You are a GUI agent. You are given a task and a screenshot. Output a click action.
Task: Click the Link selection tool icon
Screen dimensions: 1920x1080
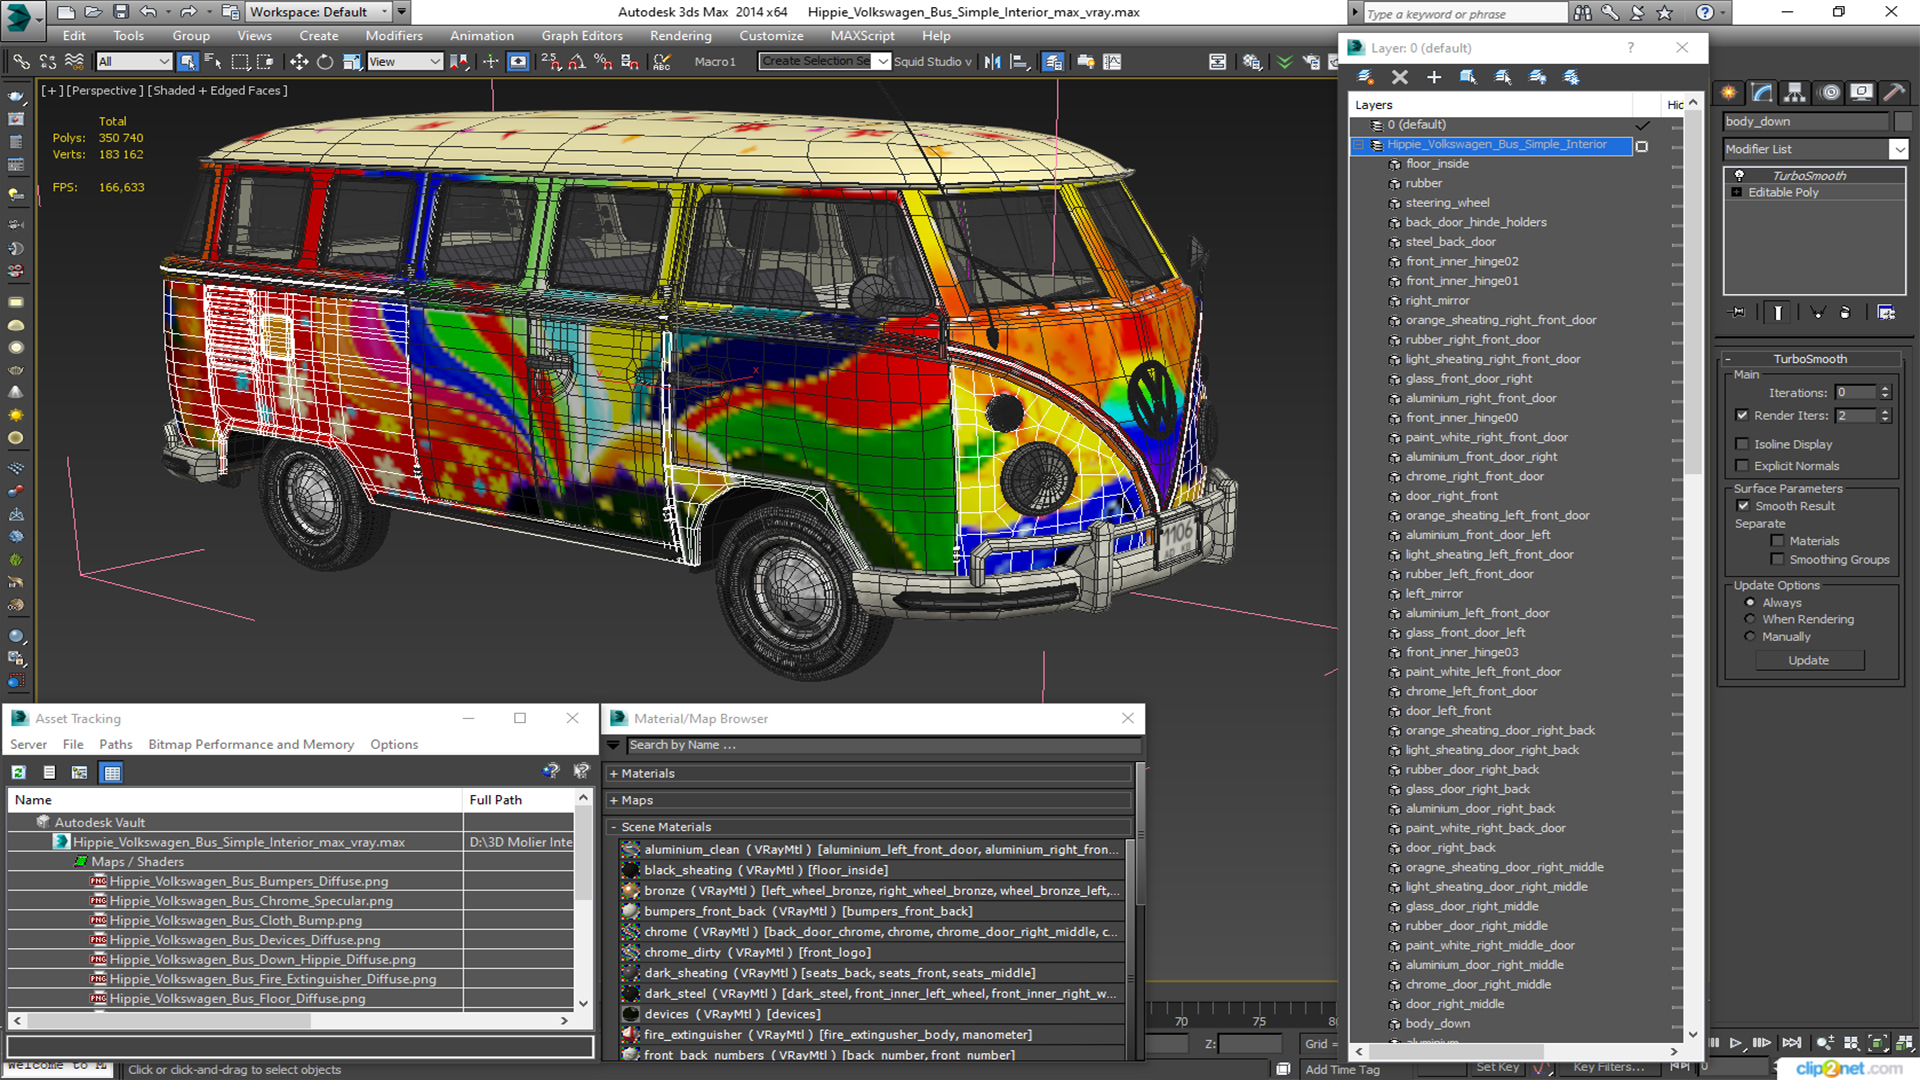point(20,62)
